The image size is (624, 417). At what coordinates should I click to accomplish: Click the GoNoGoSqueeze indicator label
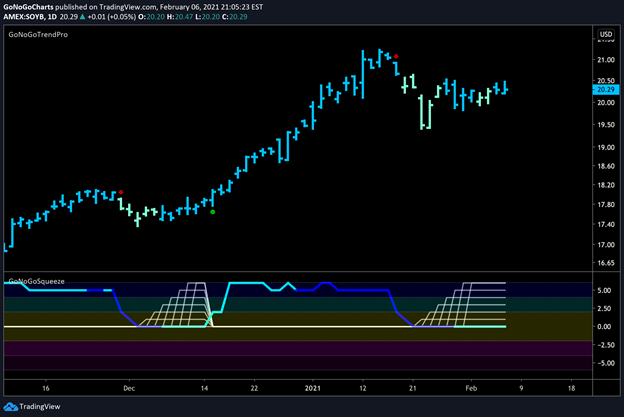(x=37, y=281)
